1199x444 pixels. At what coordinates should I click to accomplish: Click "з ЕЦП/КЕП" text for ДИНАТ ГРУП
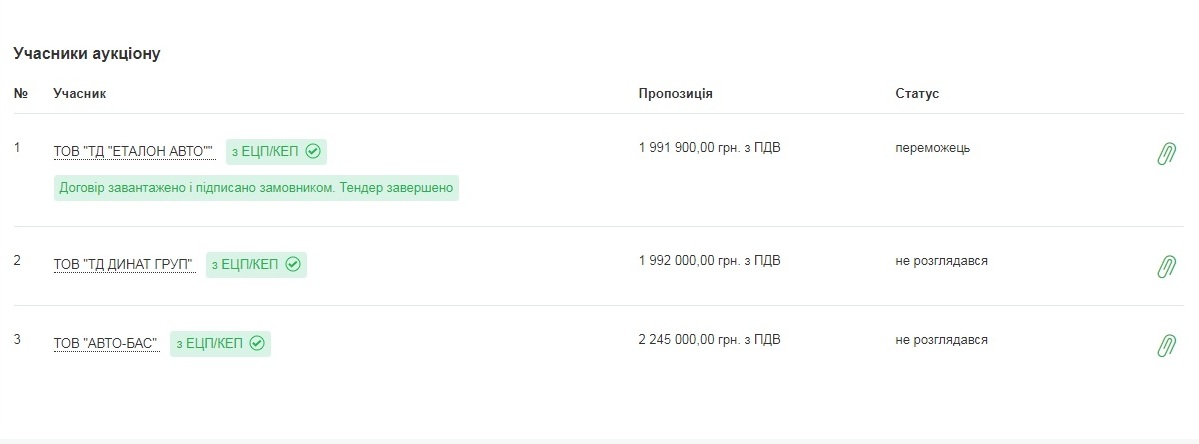245,264
